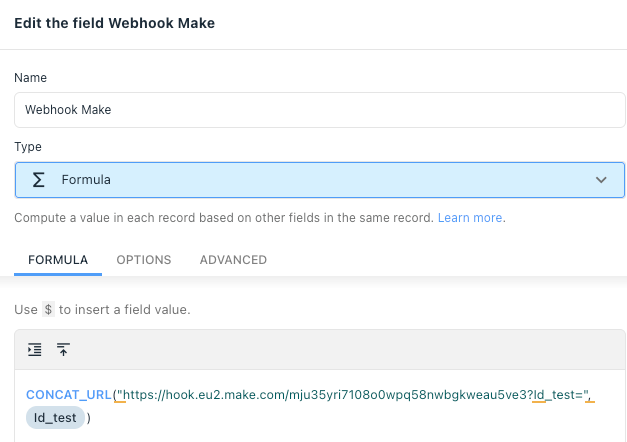The image size is (627, 442).
Task: Click the CONCAT_URL function name in editor
Action: (69, 395)
